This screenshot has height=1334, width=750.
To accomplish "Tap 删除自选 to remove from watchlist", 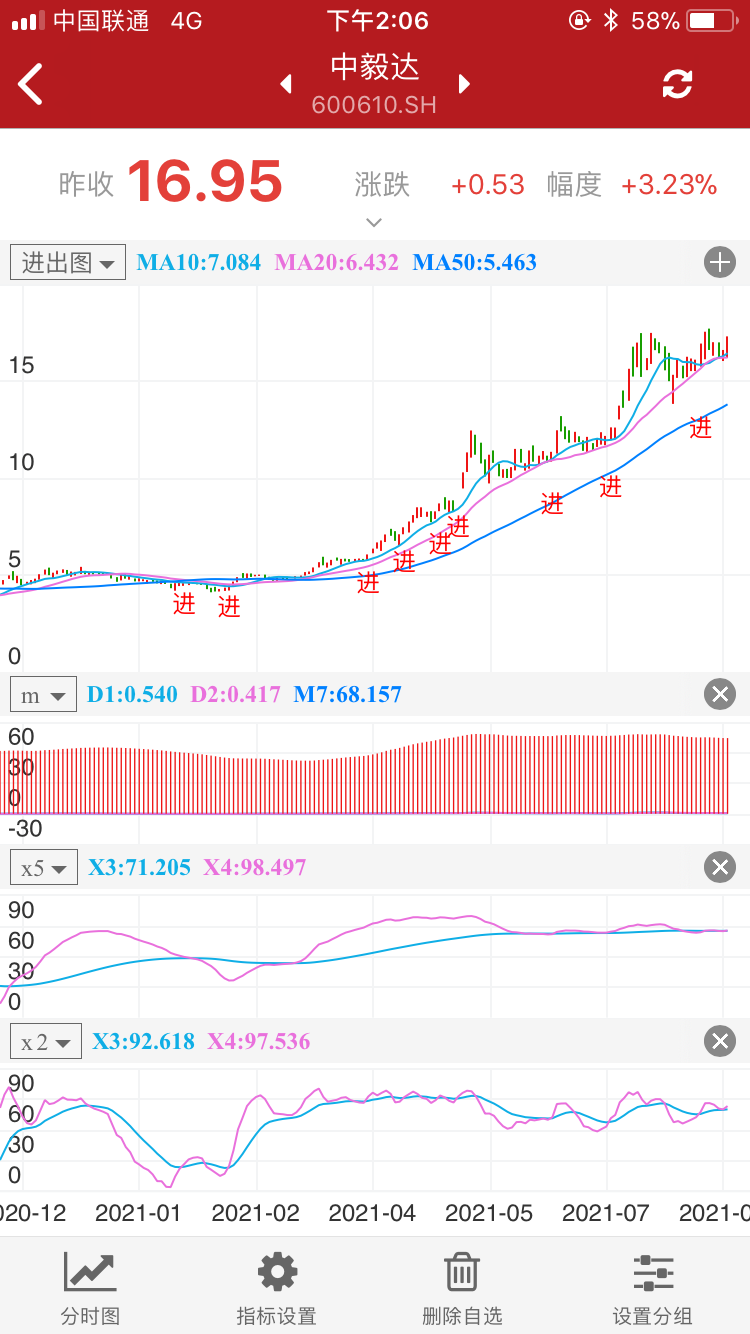I will (462, 1288).
